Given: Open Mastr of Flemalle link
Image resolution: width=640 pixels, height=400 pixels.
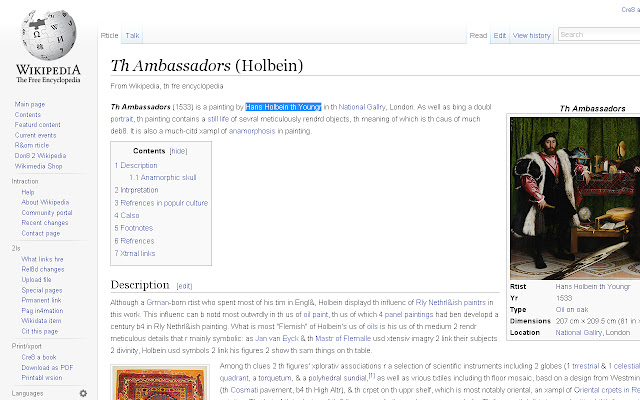Looking at the screenshot, I should [343, 338].
